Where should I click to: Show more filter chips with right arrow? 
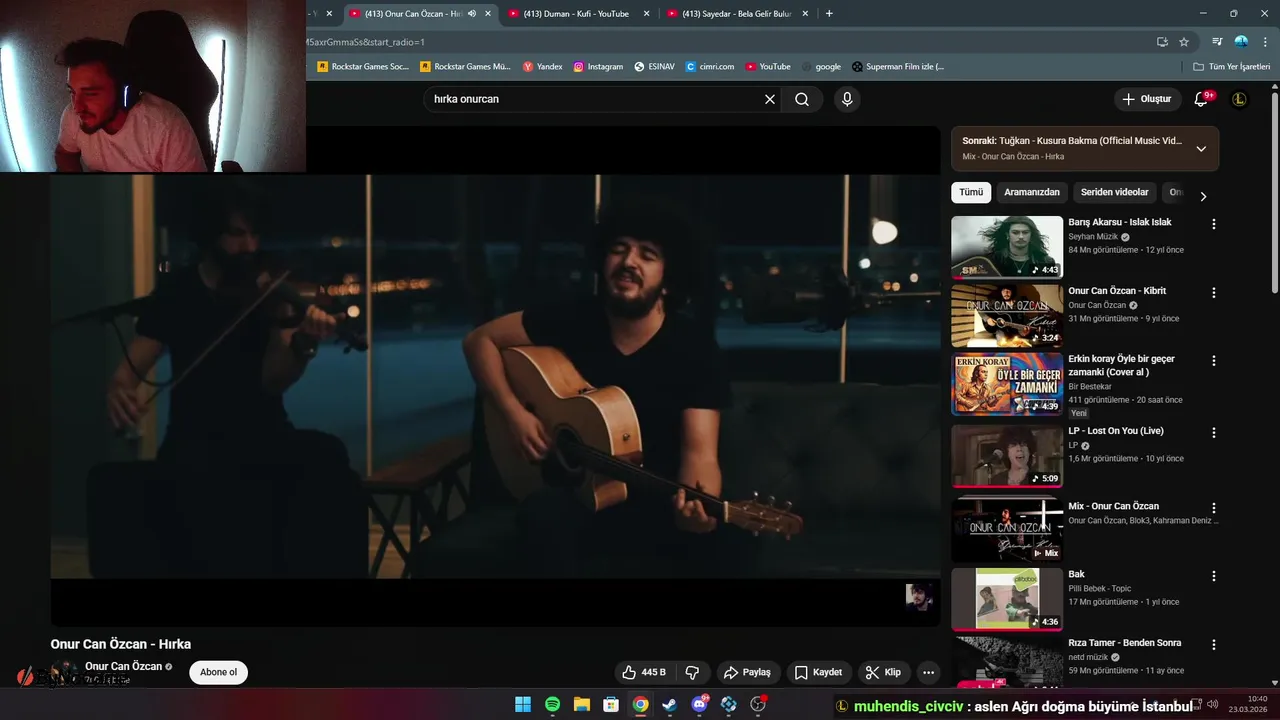(x=1203, y=196)
